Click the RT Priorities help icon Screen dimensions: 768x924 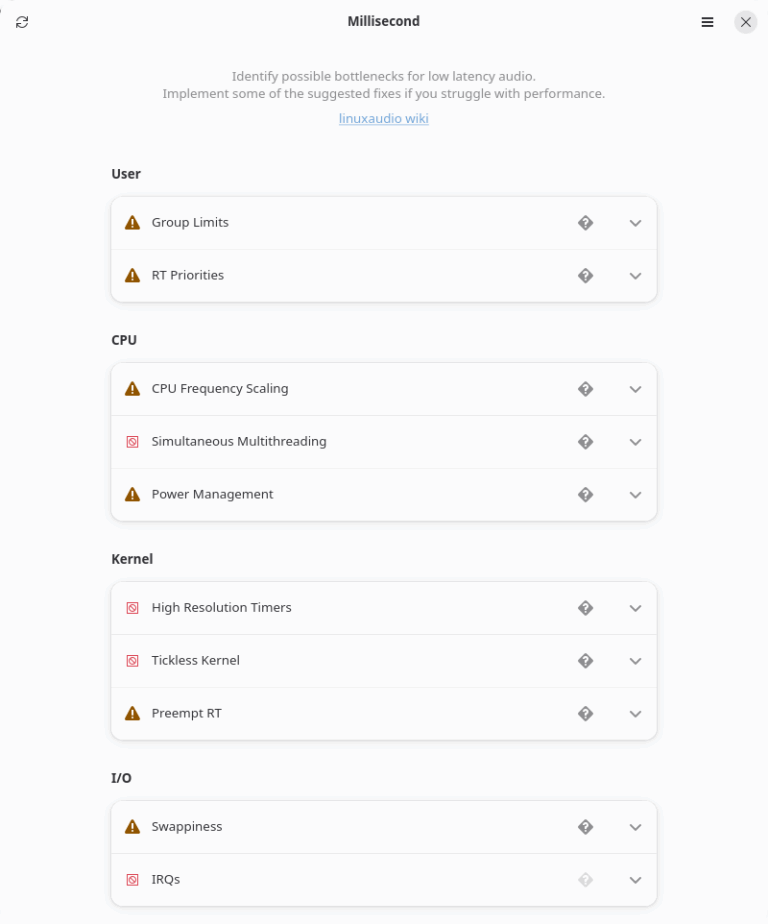(586, 276)
